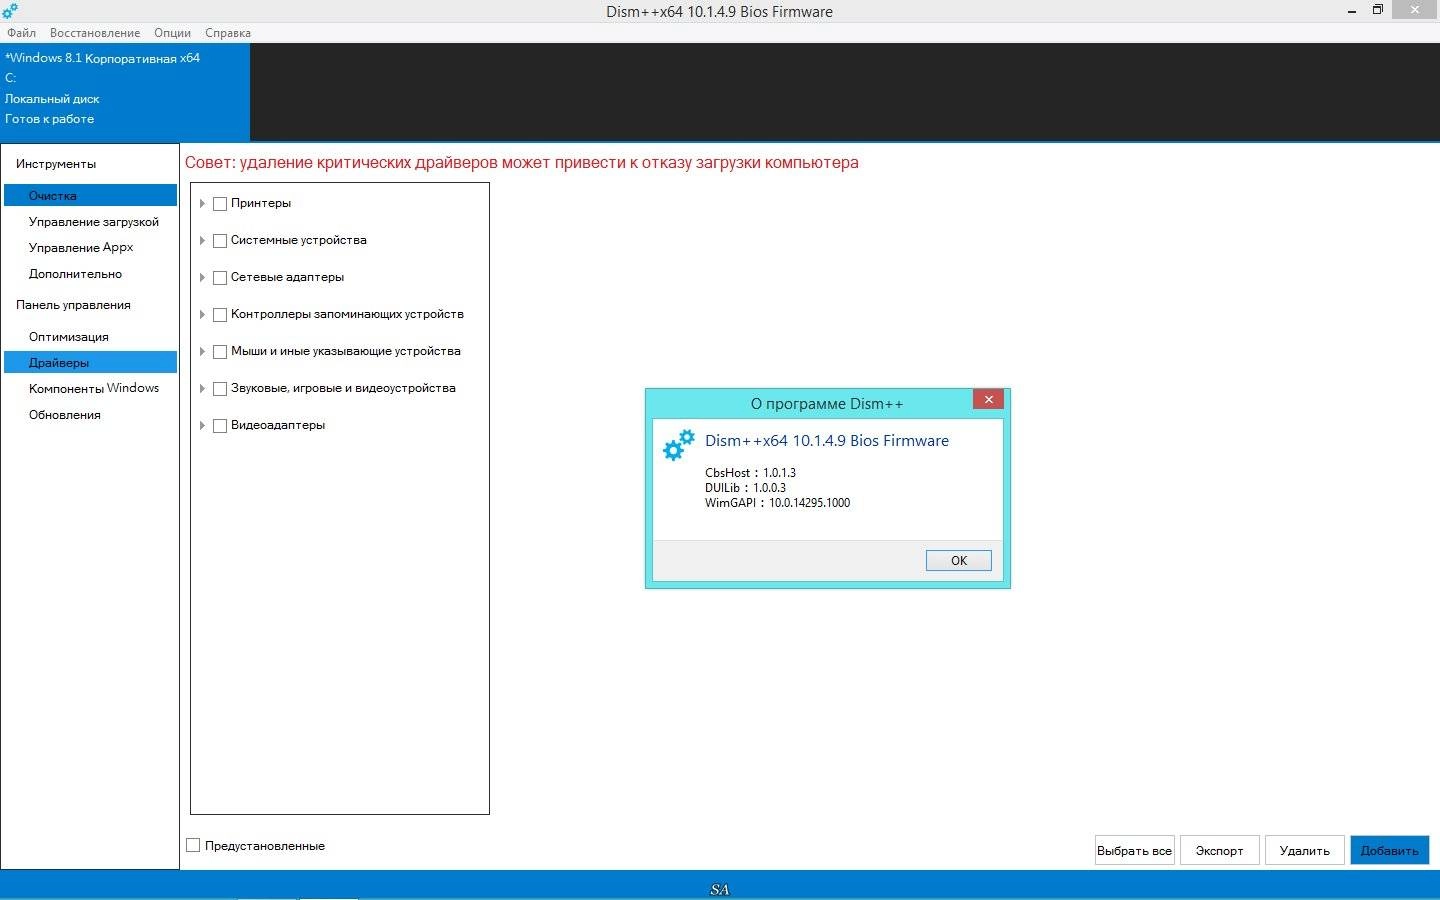1440x900 pixels.
Task: Expand the Принтеры tree node
Action: (202, 204)
